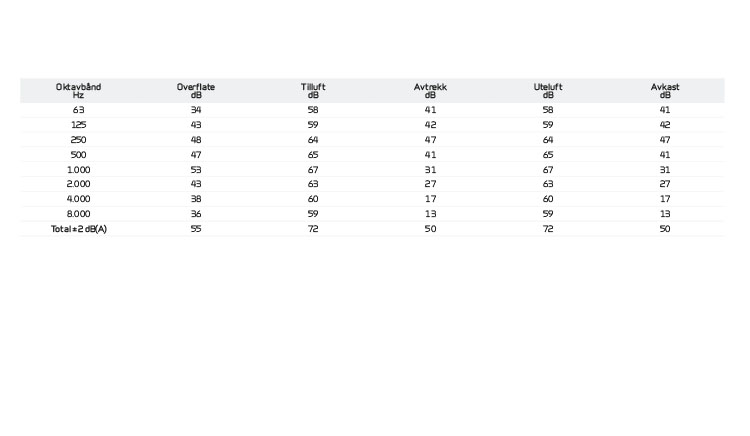
Task: Click the 4.000 Hz row label
Action: (x=78, y=199)
